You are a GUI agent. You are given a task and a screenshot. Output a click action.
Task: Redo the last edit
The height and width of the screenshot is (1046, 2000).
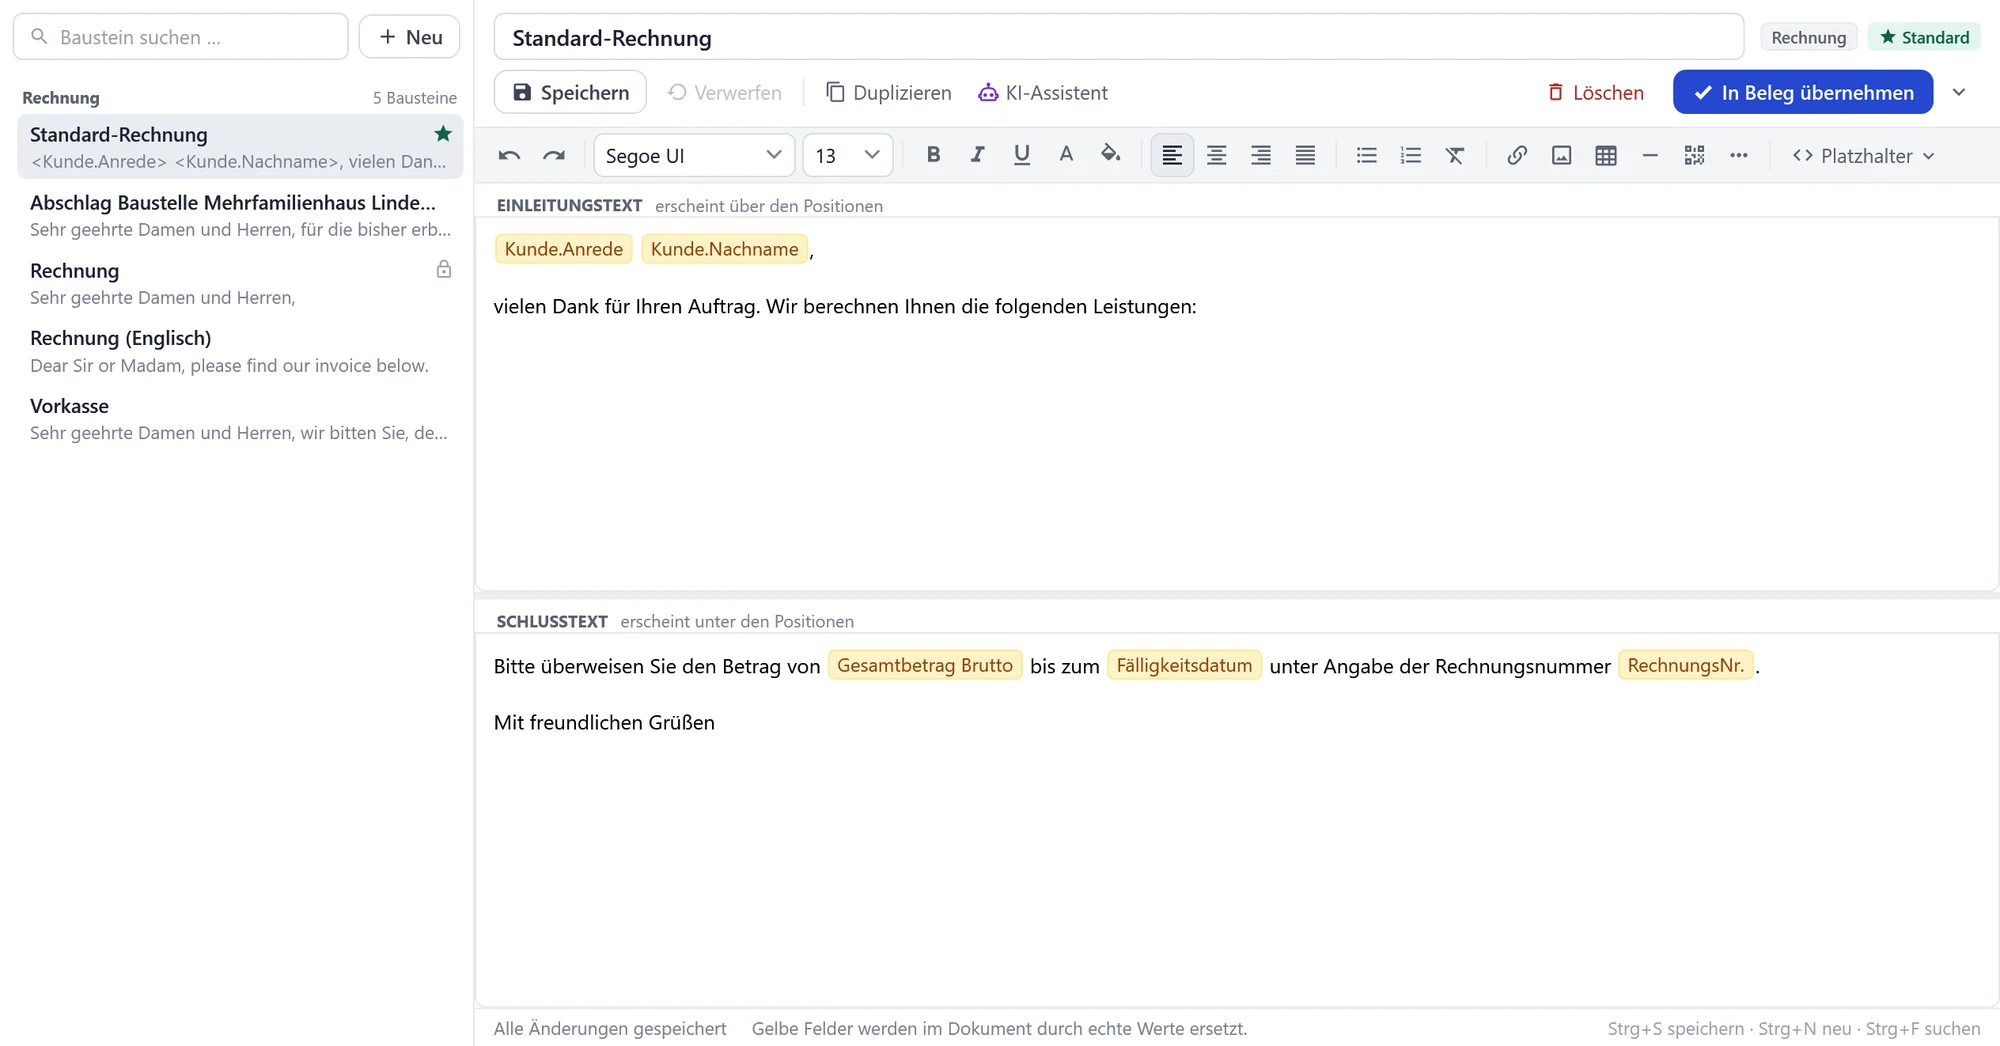tap(553, 155)
